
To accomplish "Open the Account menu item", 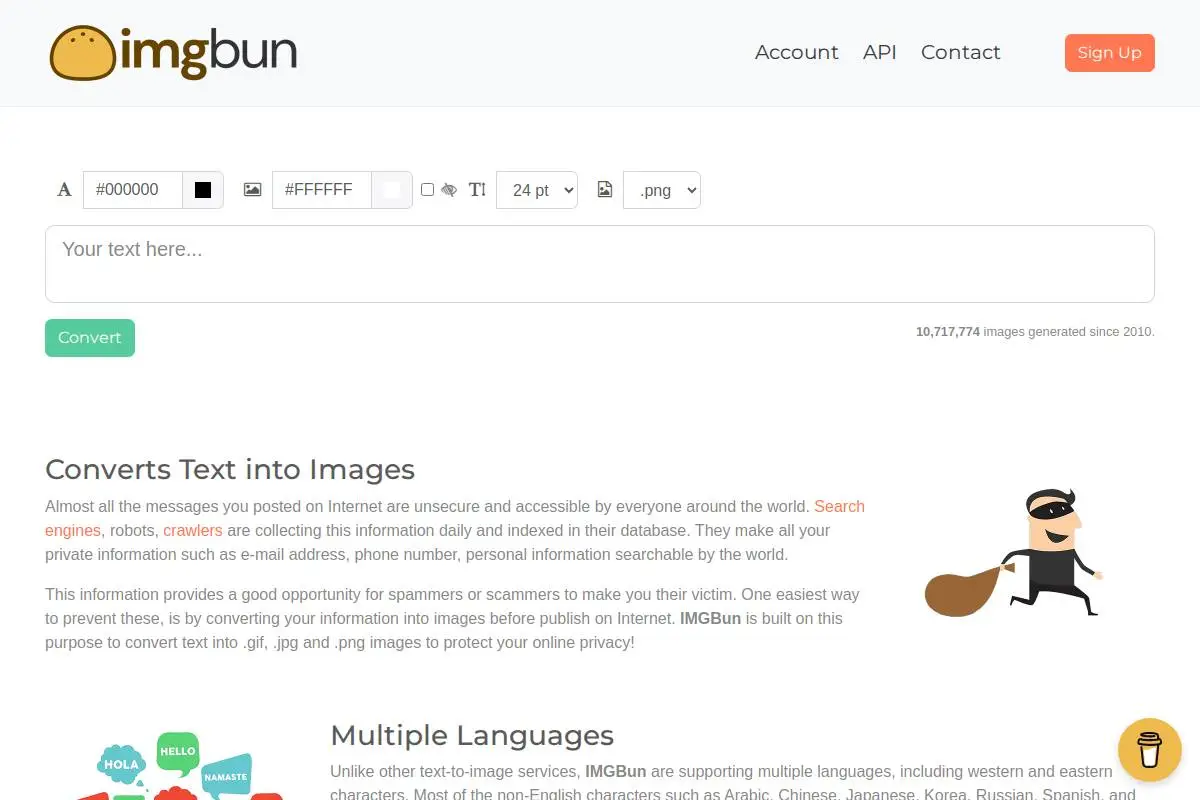I will (797, 53).
